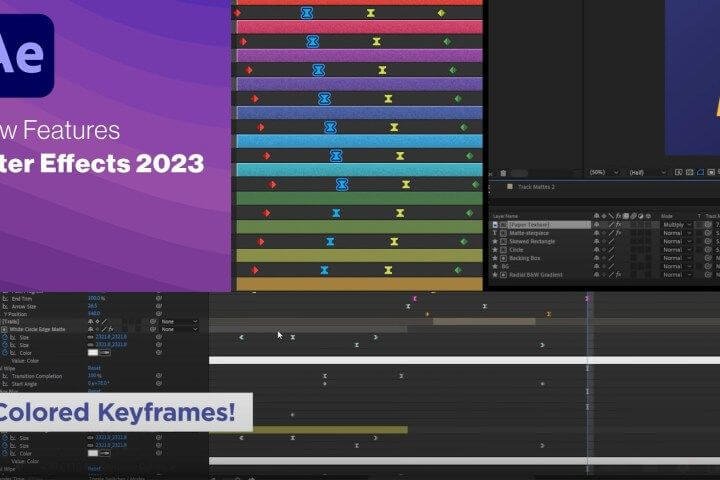Screen dimensions: 720x480
Task: Click the Start Angle value
Action: (98, 383)
